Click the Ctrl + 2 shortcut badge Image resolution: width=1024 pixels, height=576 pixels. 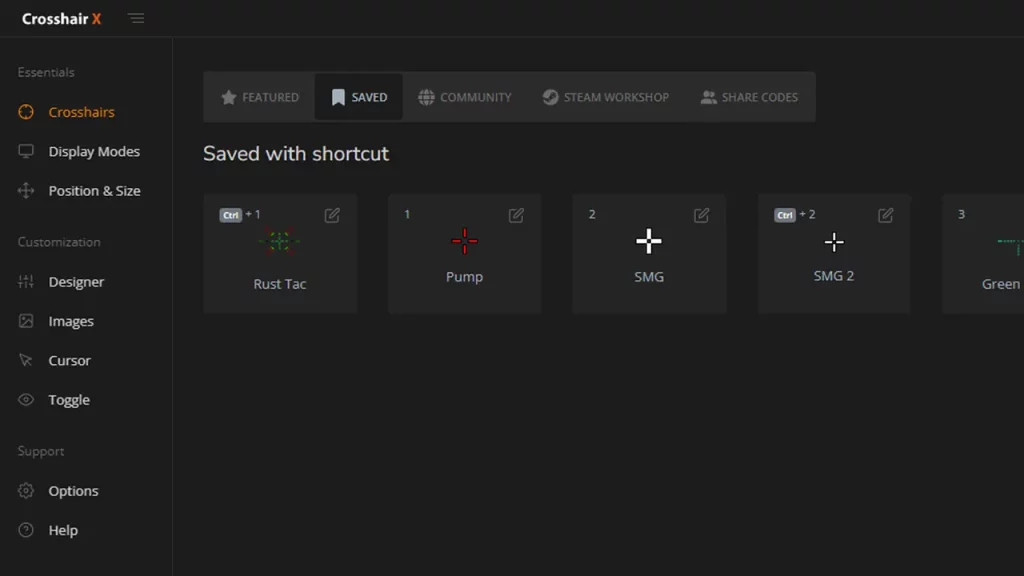(795, 215)
